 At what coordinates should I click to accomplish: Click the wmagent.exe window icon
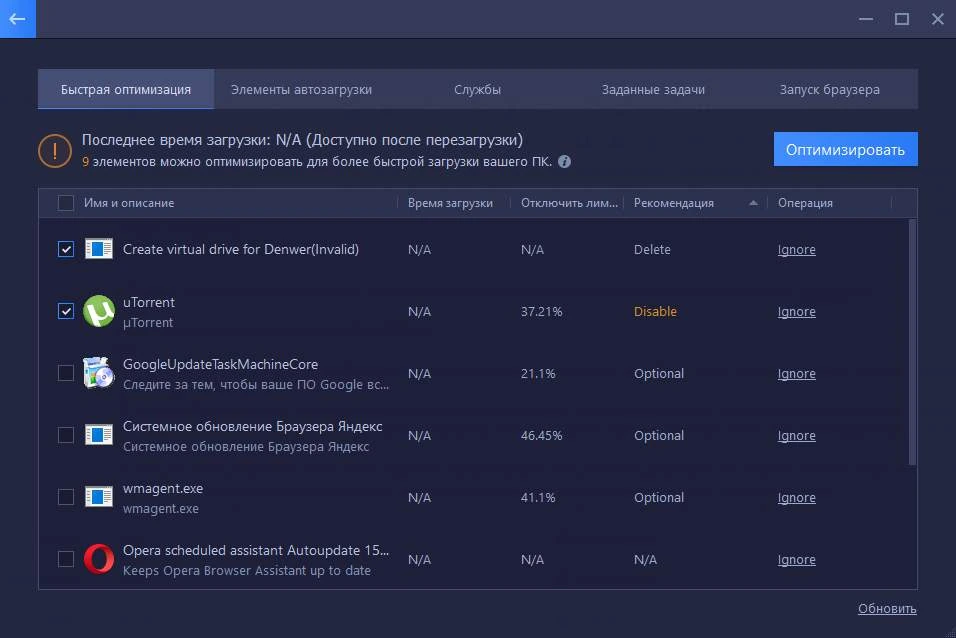click(x=99, y=497)
